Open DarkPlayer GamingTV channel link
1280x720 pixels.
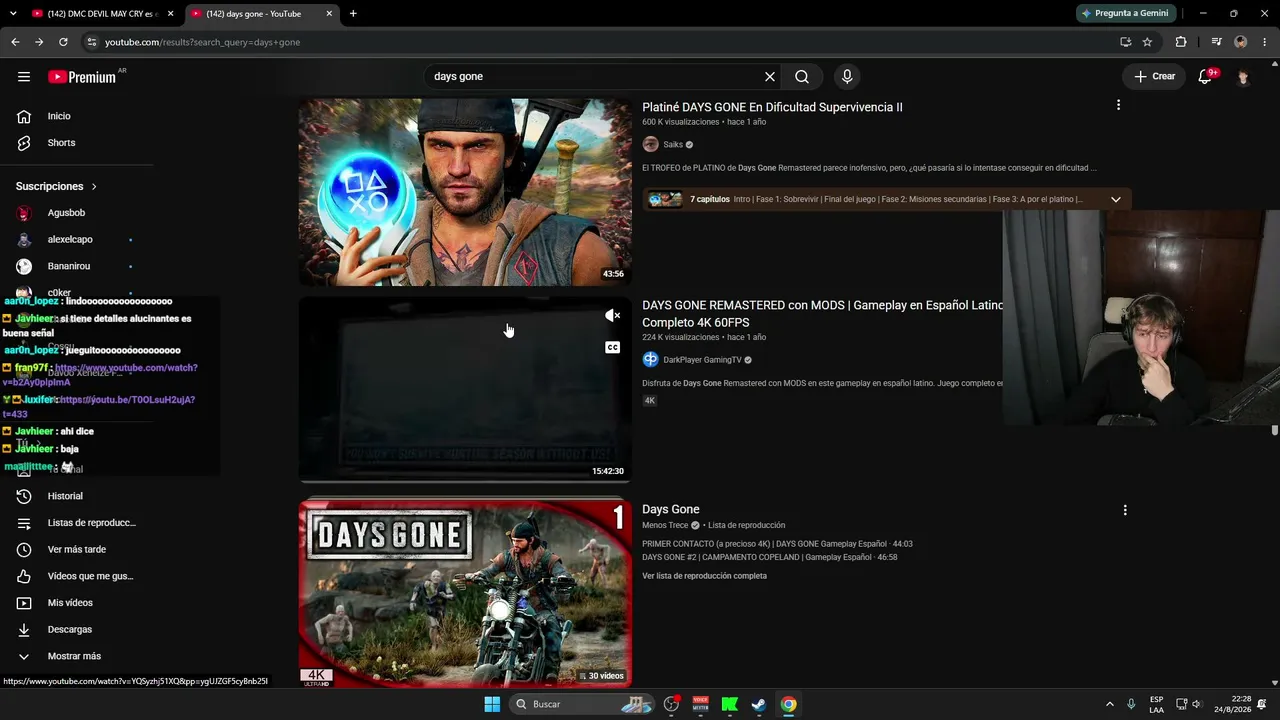click(702, 360)
